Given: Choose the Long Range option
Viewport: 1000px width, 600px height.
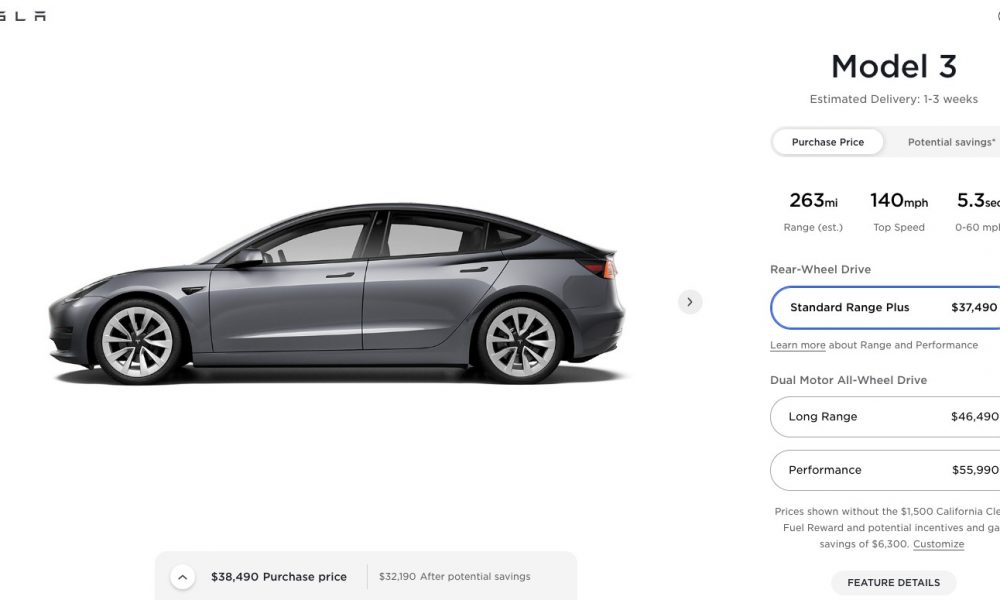Looking at the screenshot, I should pos(885,417).
